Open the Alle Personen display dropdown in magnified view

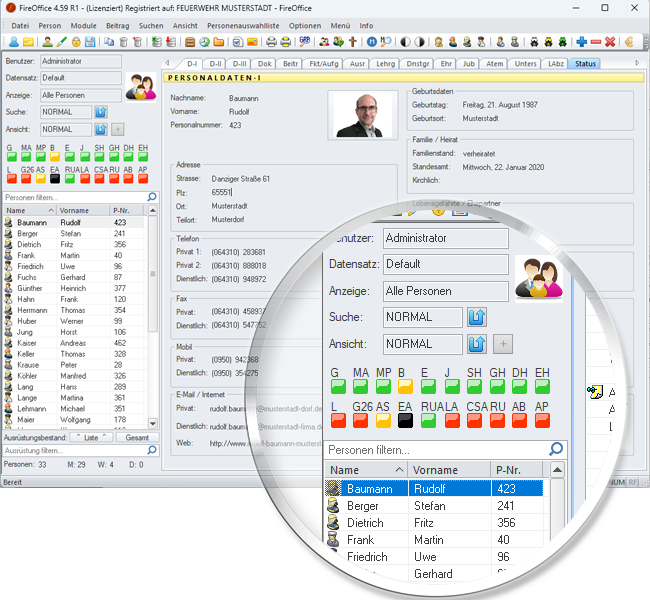point(445,291)
